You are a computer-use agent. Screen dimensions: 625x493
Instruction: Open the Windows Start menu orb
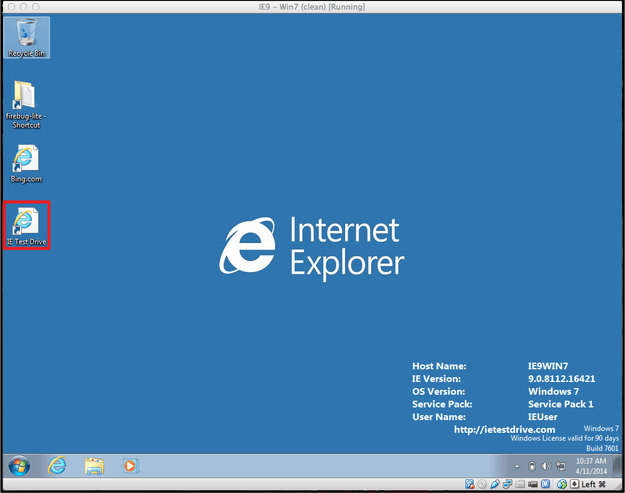[x=19, y=466]
